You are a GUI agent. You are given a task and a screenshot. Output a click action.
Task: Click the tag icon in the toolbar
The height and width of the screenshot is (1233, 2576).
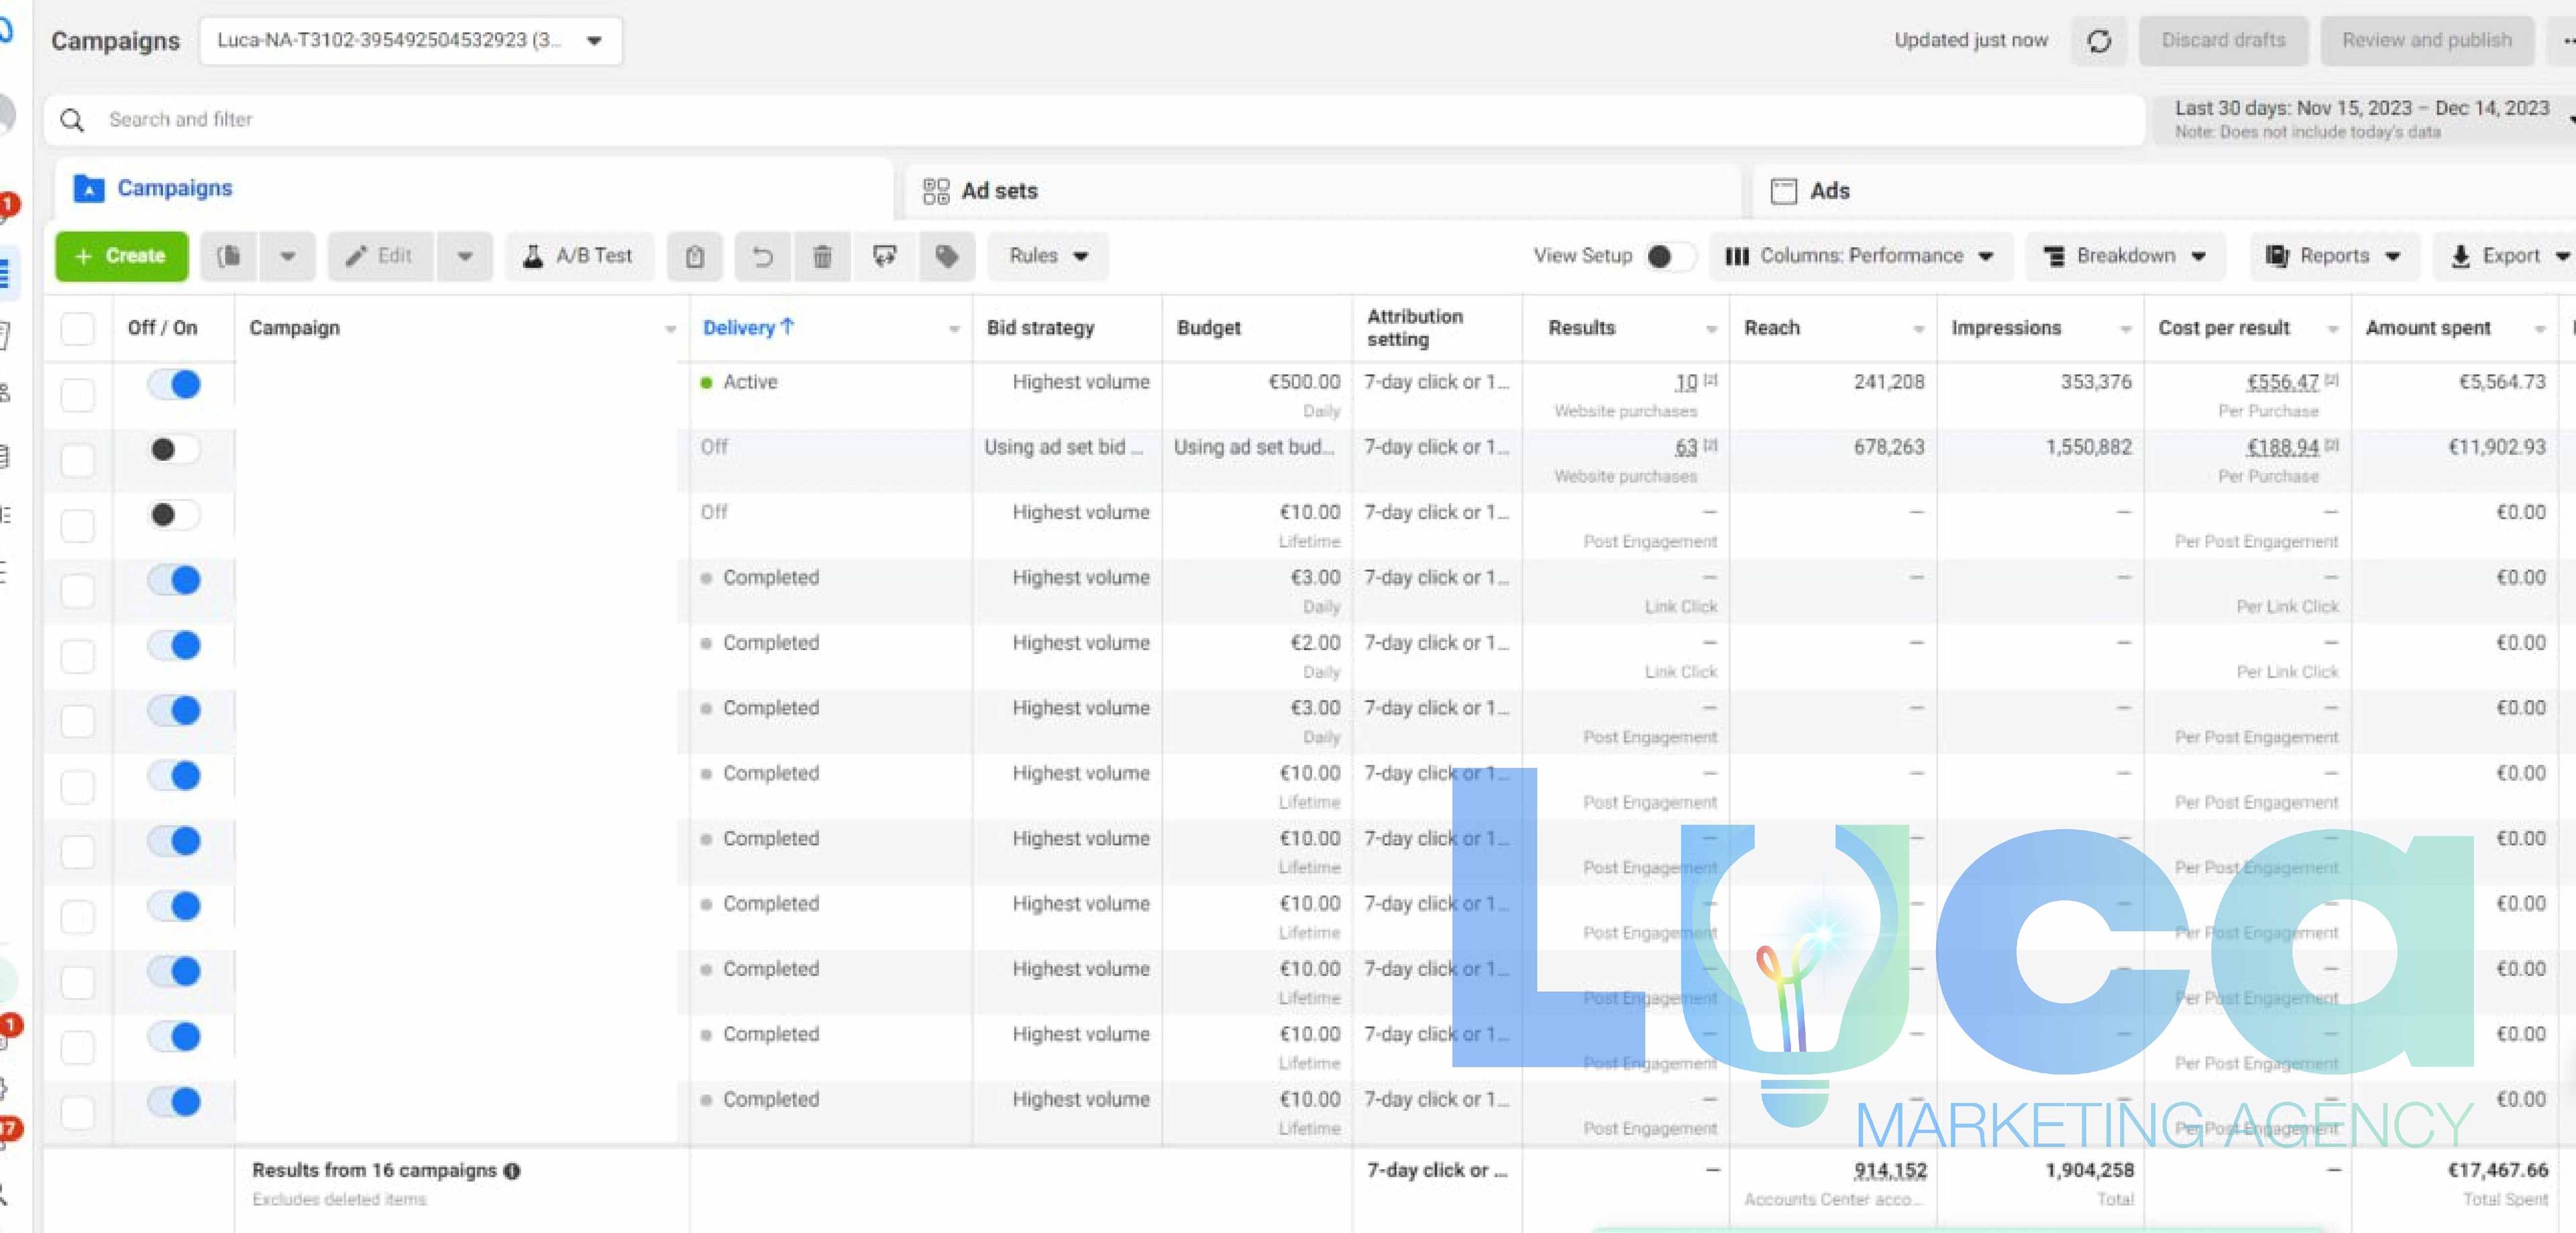(946, 256)
